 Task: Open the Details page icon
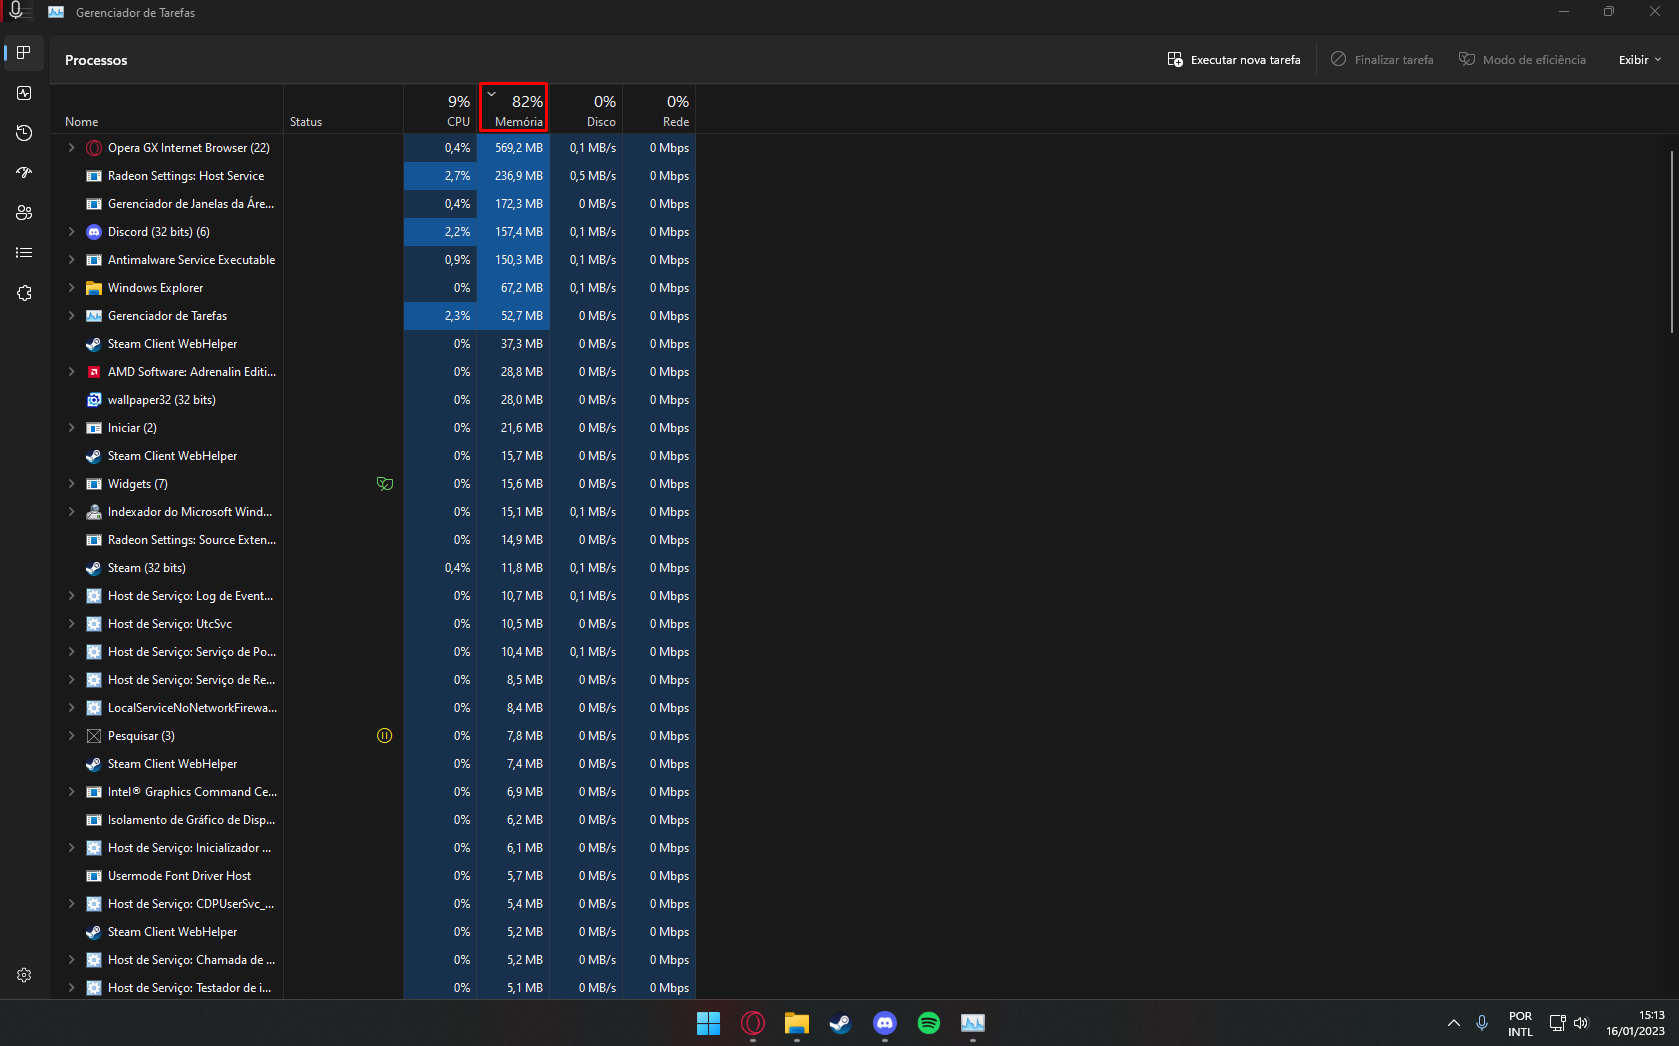pos(24,253)
